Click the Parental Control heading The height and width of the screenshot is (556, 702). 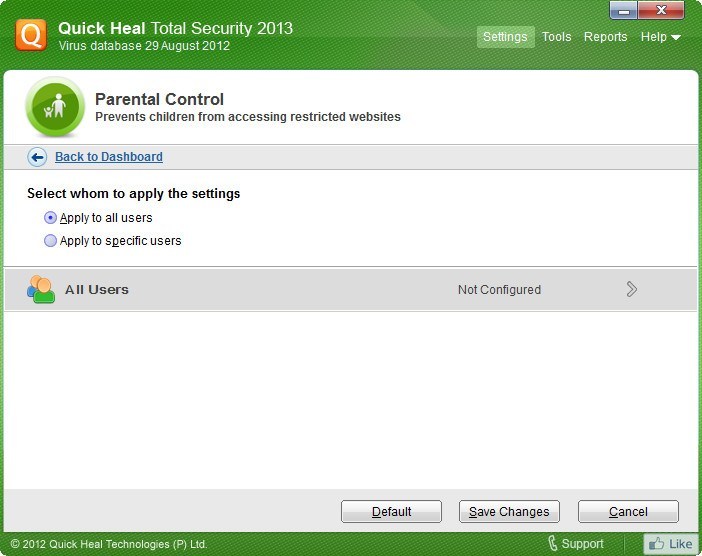click(159, 99)
